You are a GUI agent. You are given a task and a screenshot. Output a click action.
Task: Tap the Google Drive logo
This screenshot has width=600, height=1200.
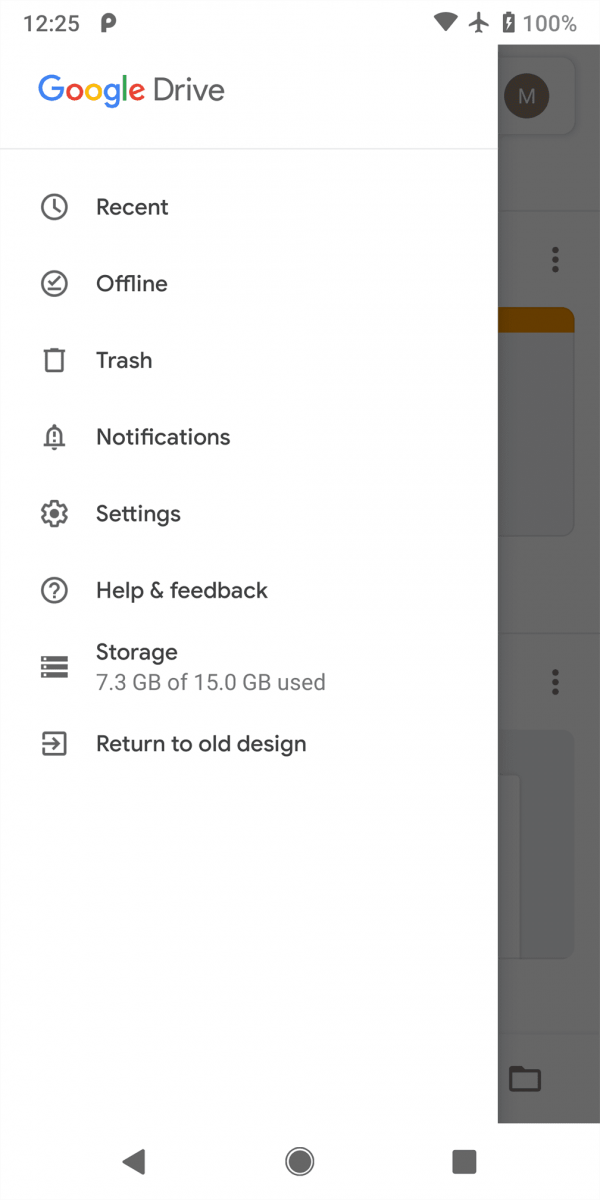point(131,90)
